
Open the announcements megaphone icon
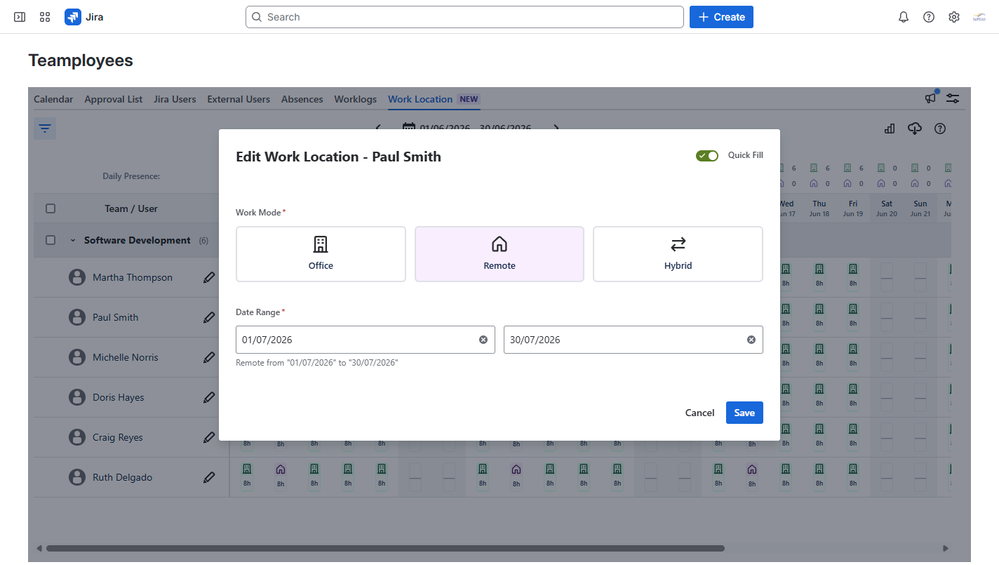pos(931,98)
